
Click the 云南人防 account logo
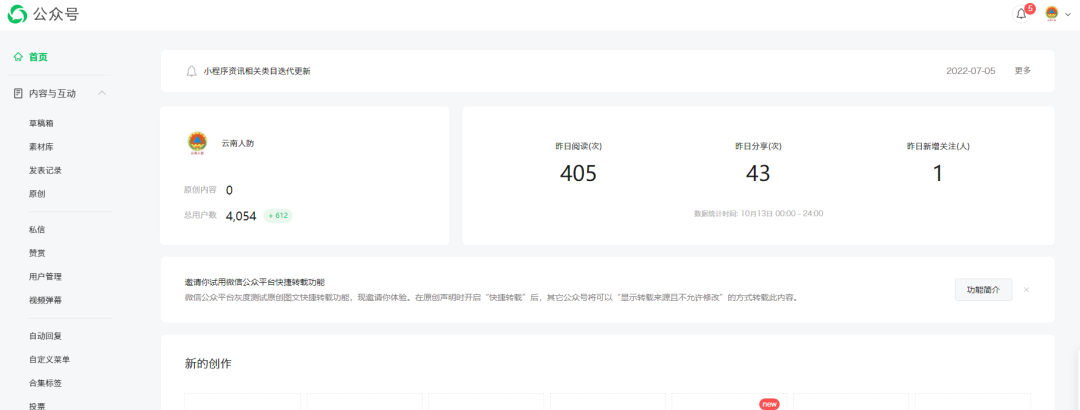coord(197,144)
